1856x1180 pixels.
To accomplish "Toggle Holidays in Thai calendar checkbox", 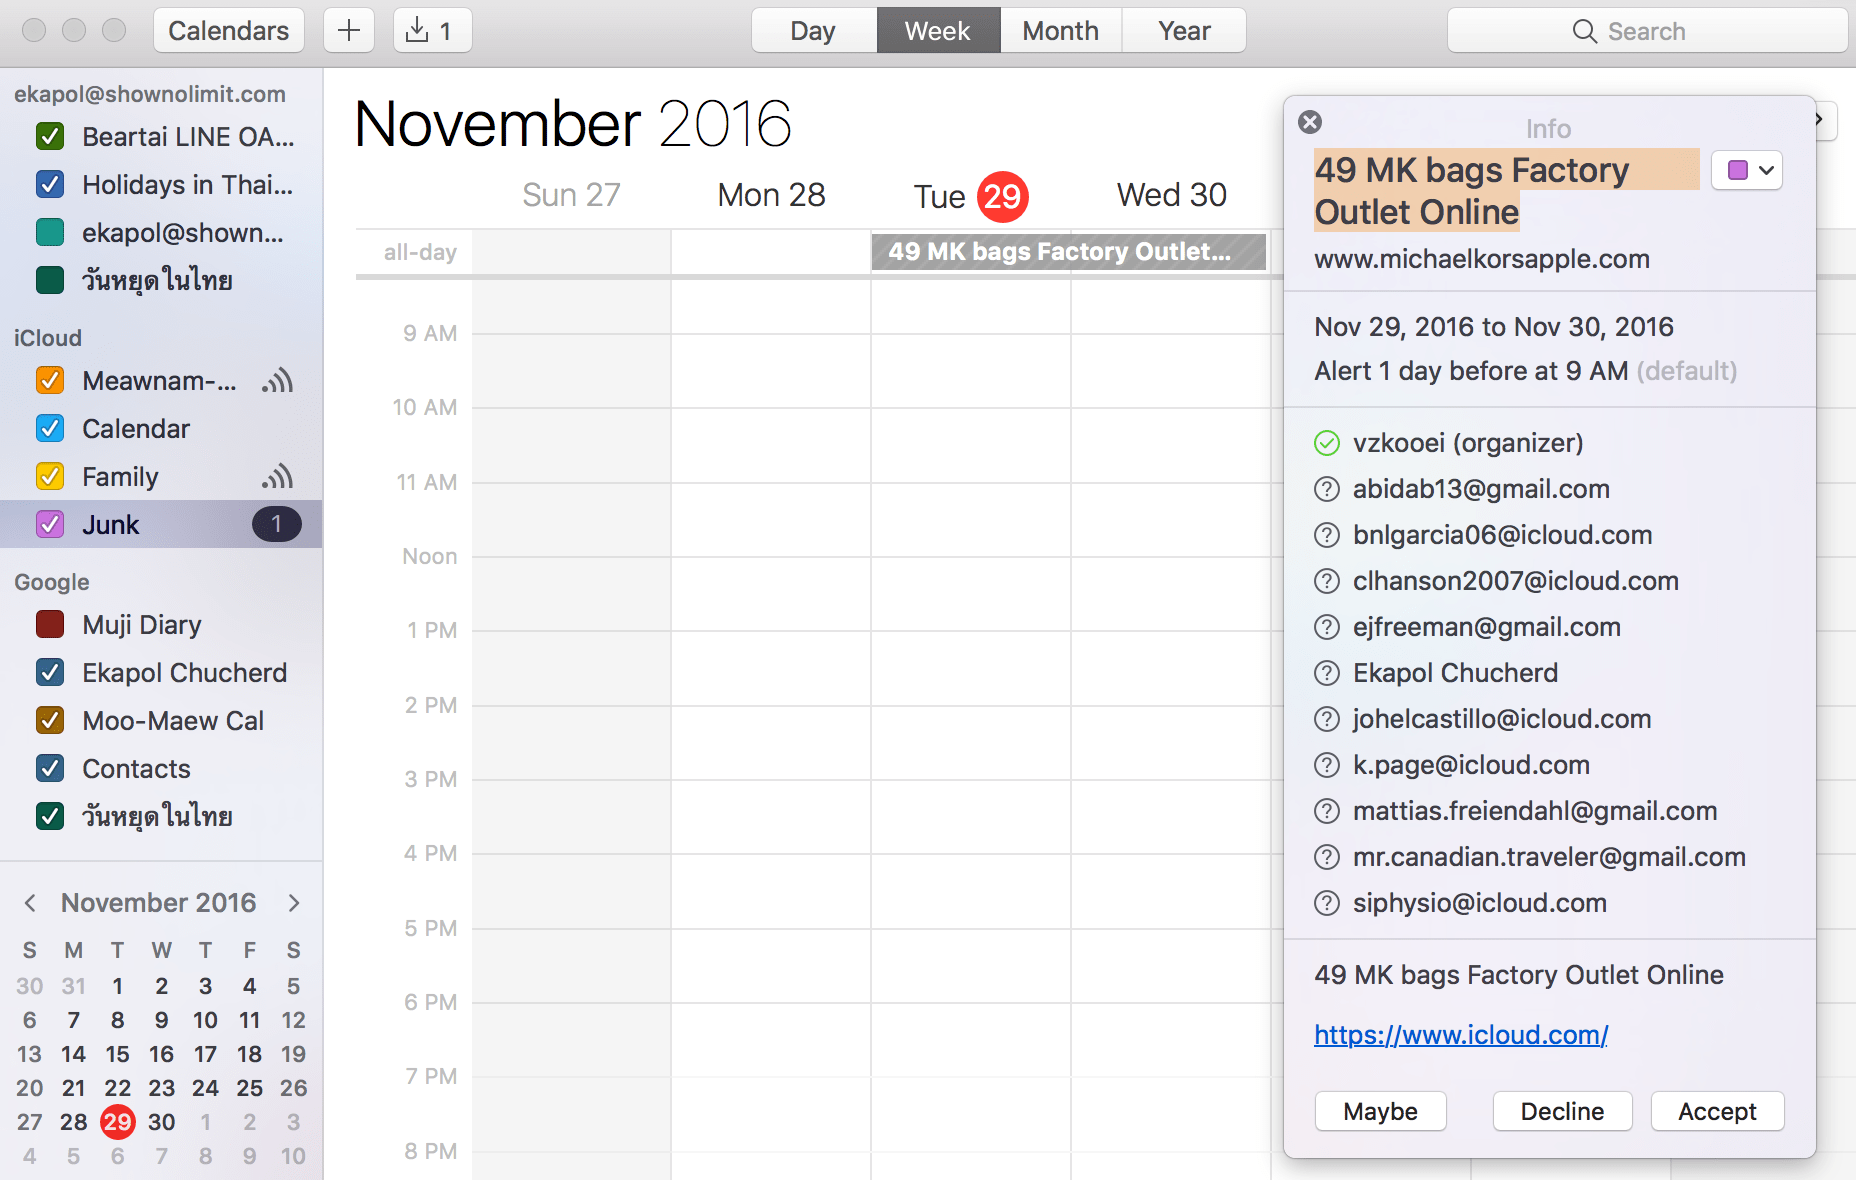I will [50, 184].
